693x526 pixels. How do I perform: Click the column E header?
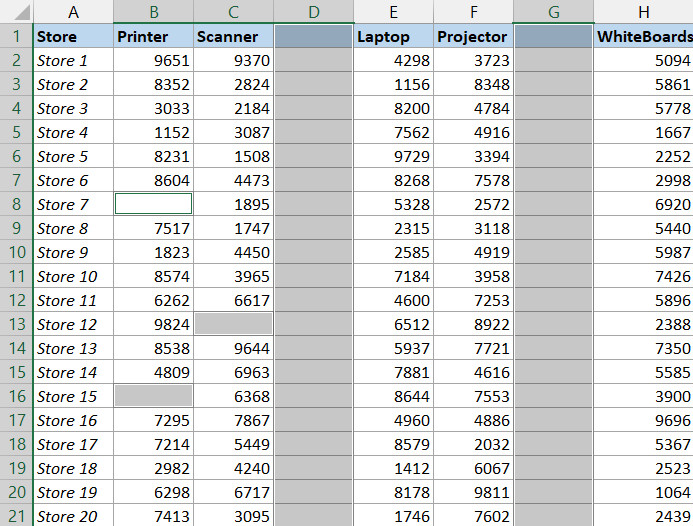pyautogui.click(x=394, y=12)
